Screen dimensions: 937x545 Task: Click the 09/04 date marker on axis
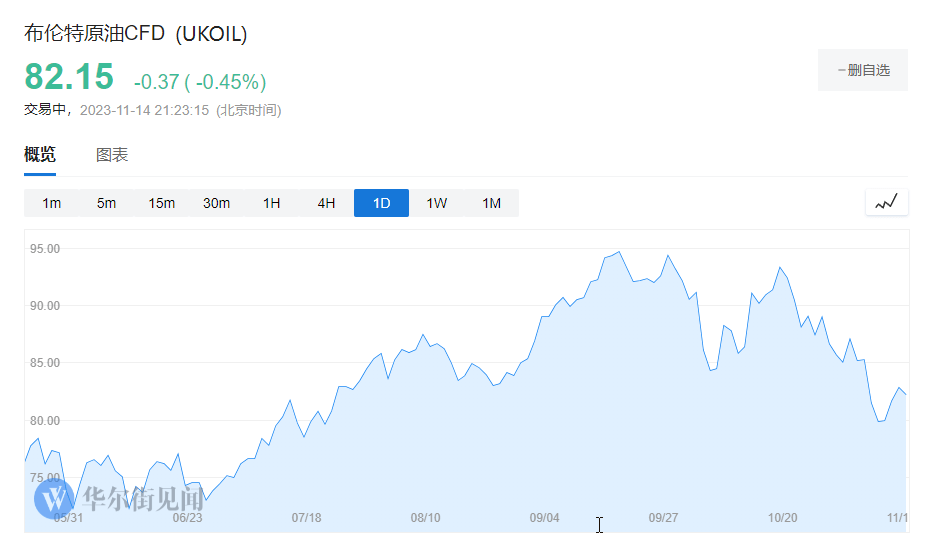tap(544, 517)
